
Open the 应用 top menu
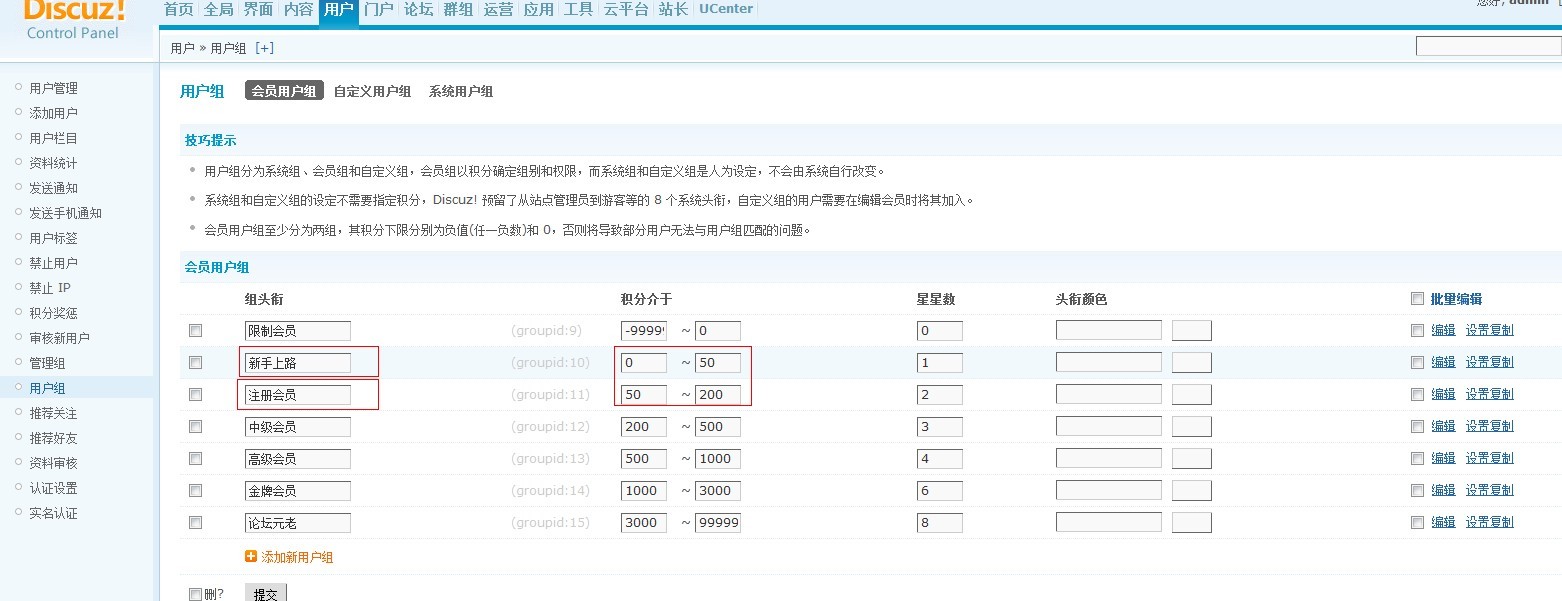538,10
